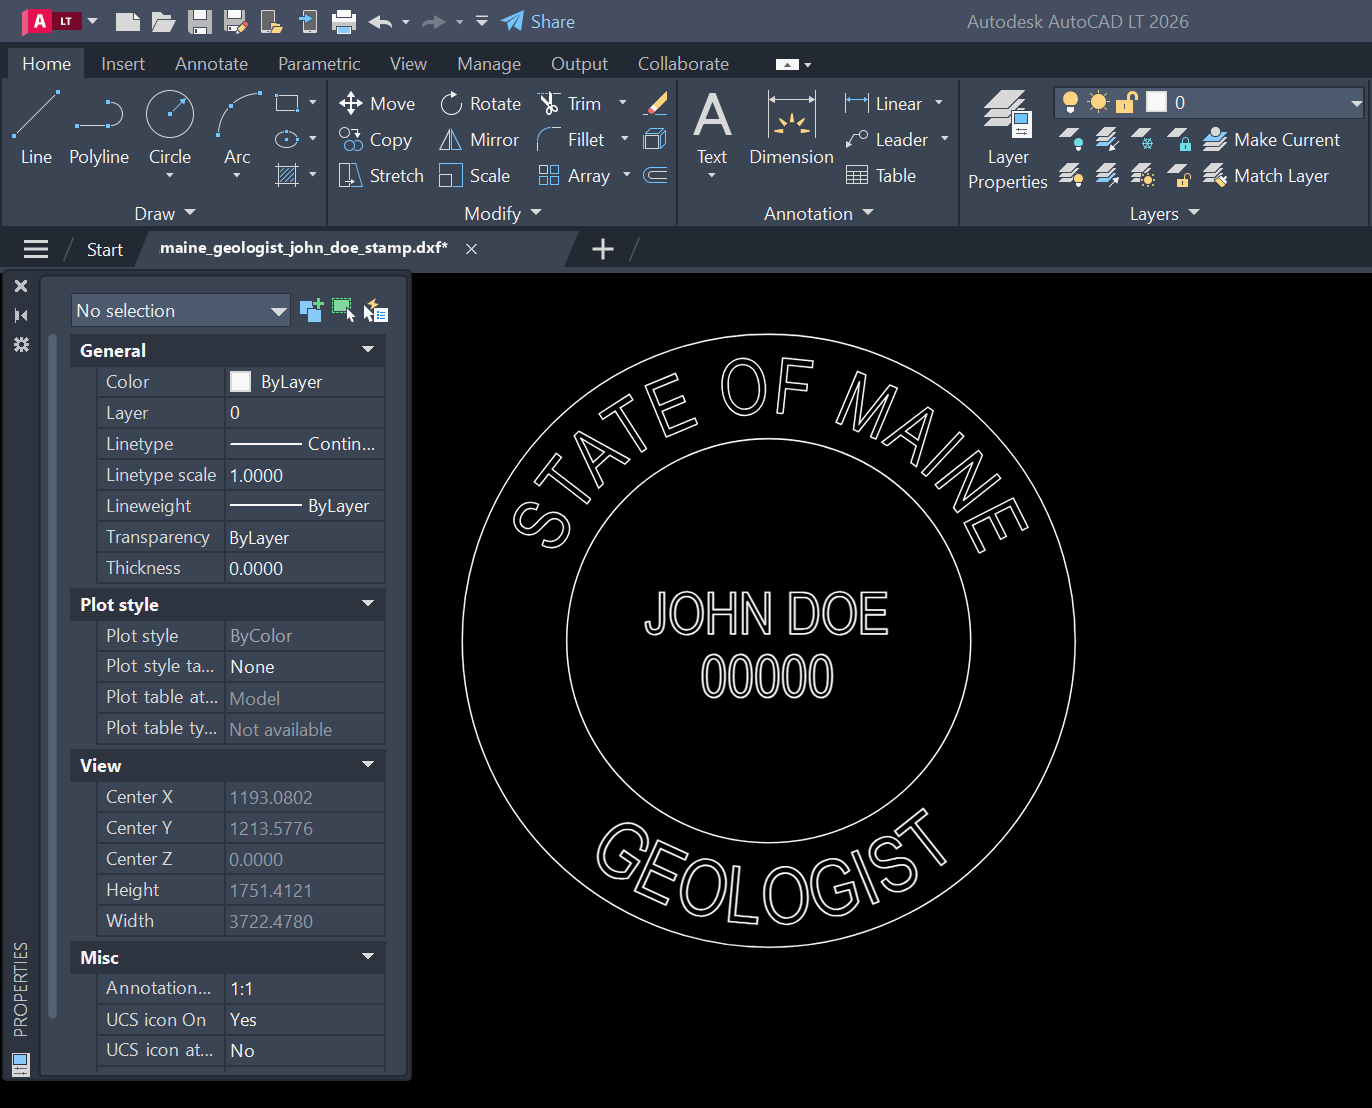
Task: Open the No selection dropdown
Action: (180, 310)
